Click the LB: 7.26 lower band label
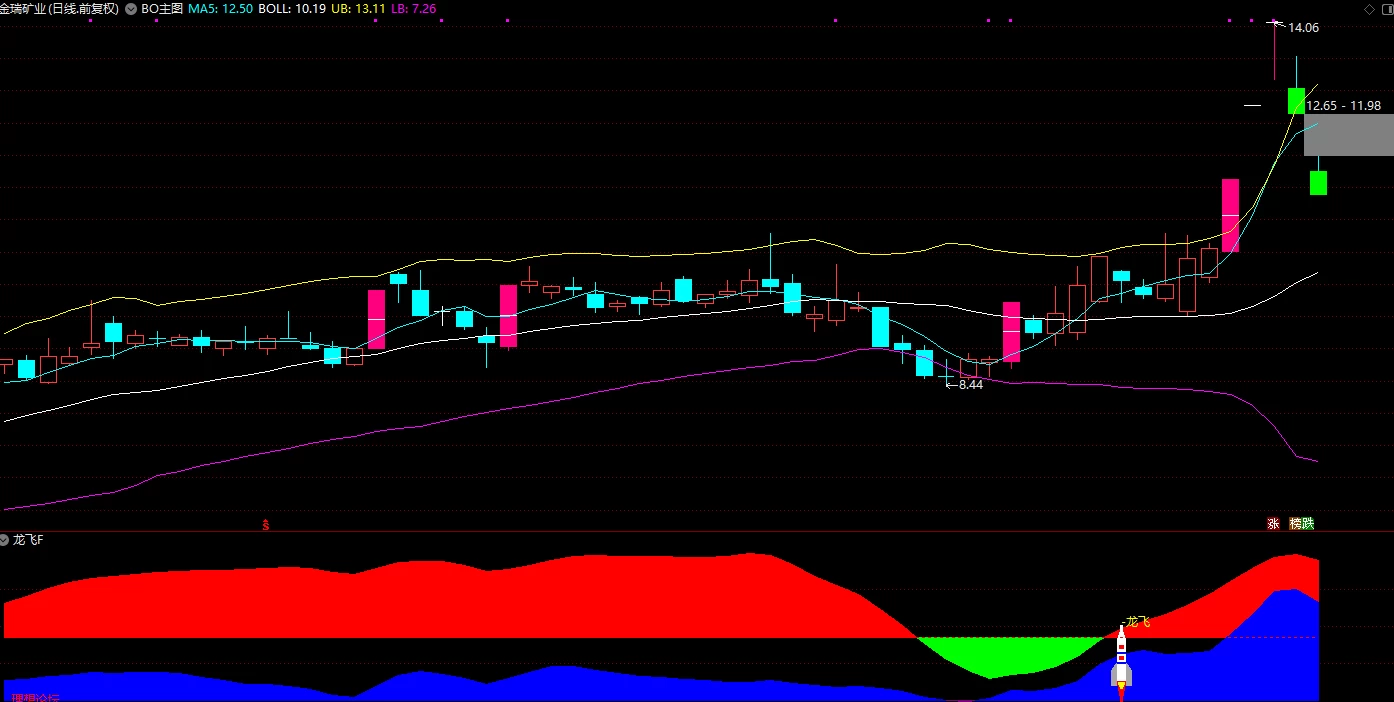This screenshot has height=702, width=1394. pyautogui.click(x=414, y=8)
